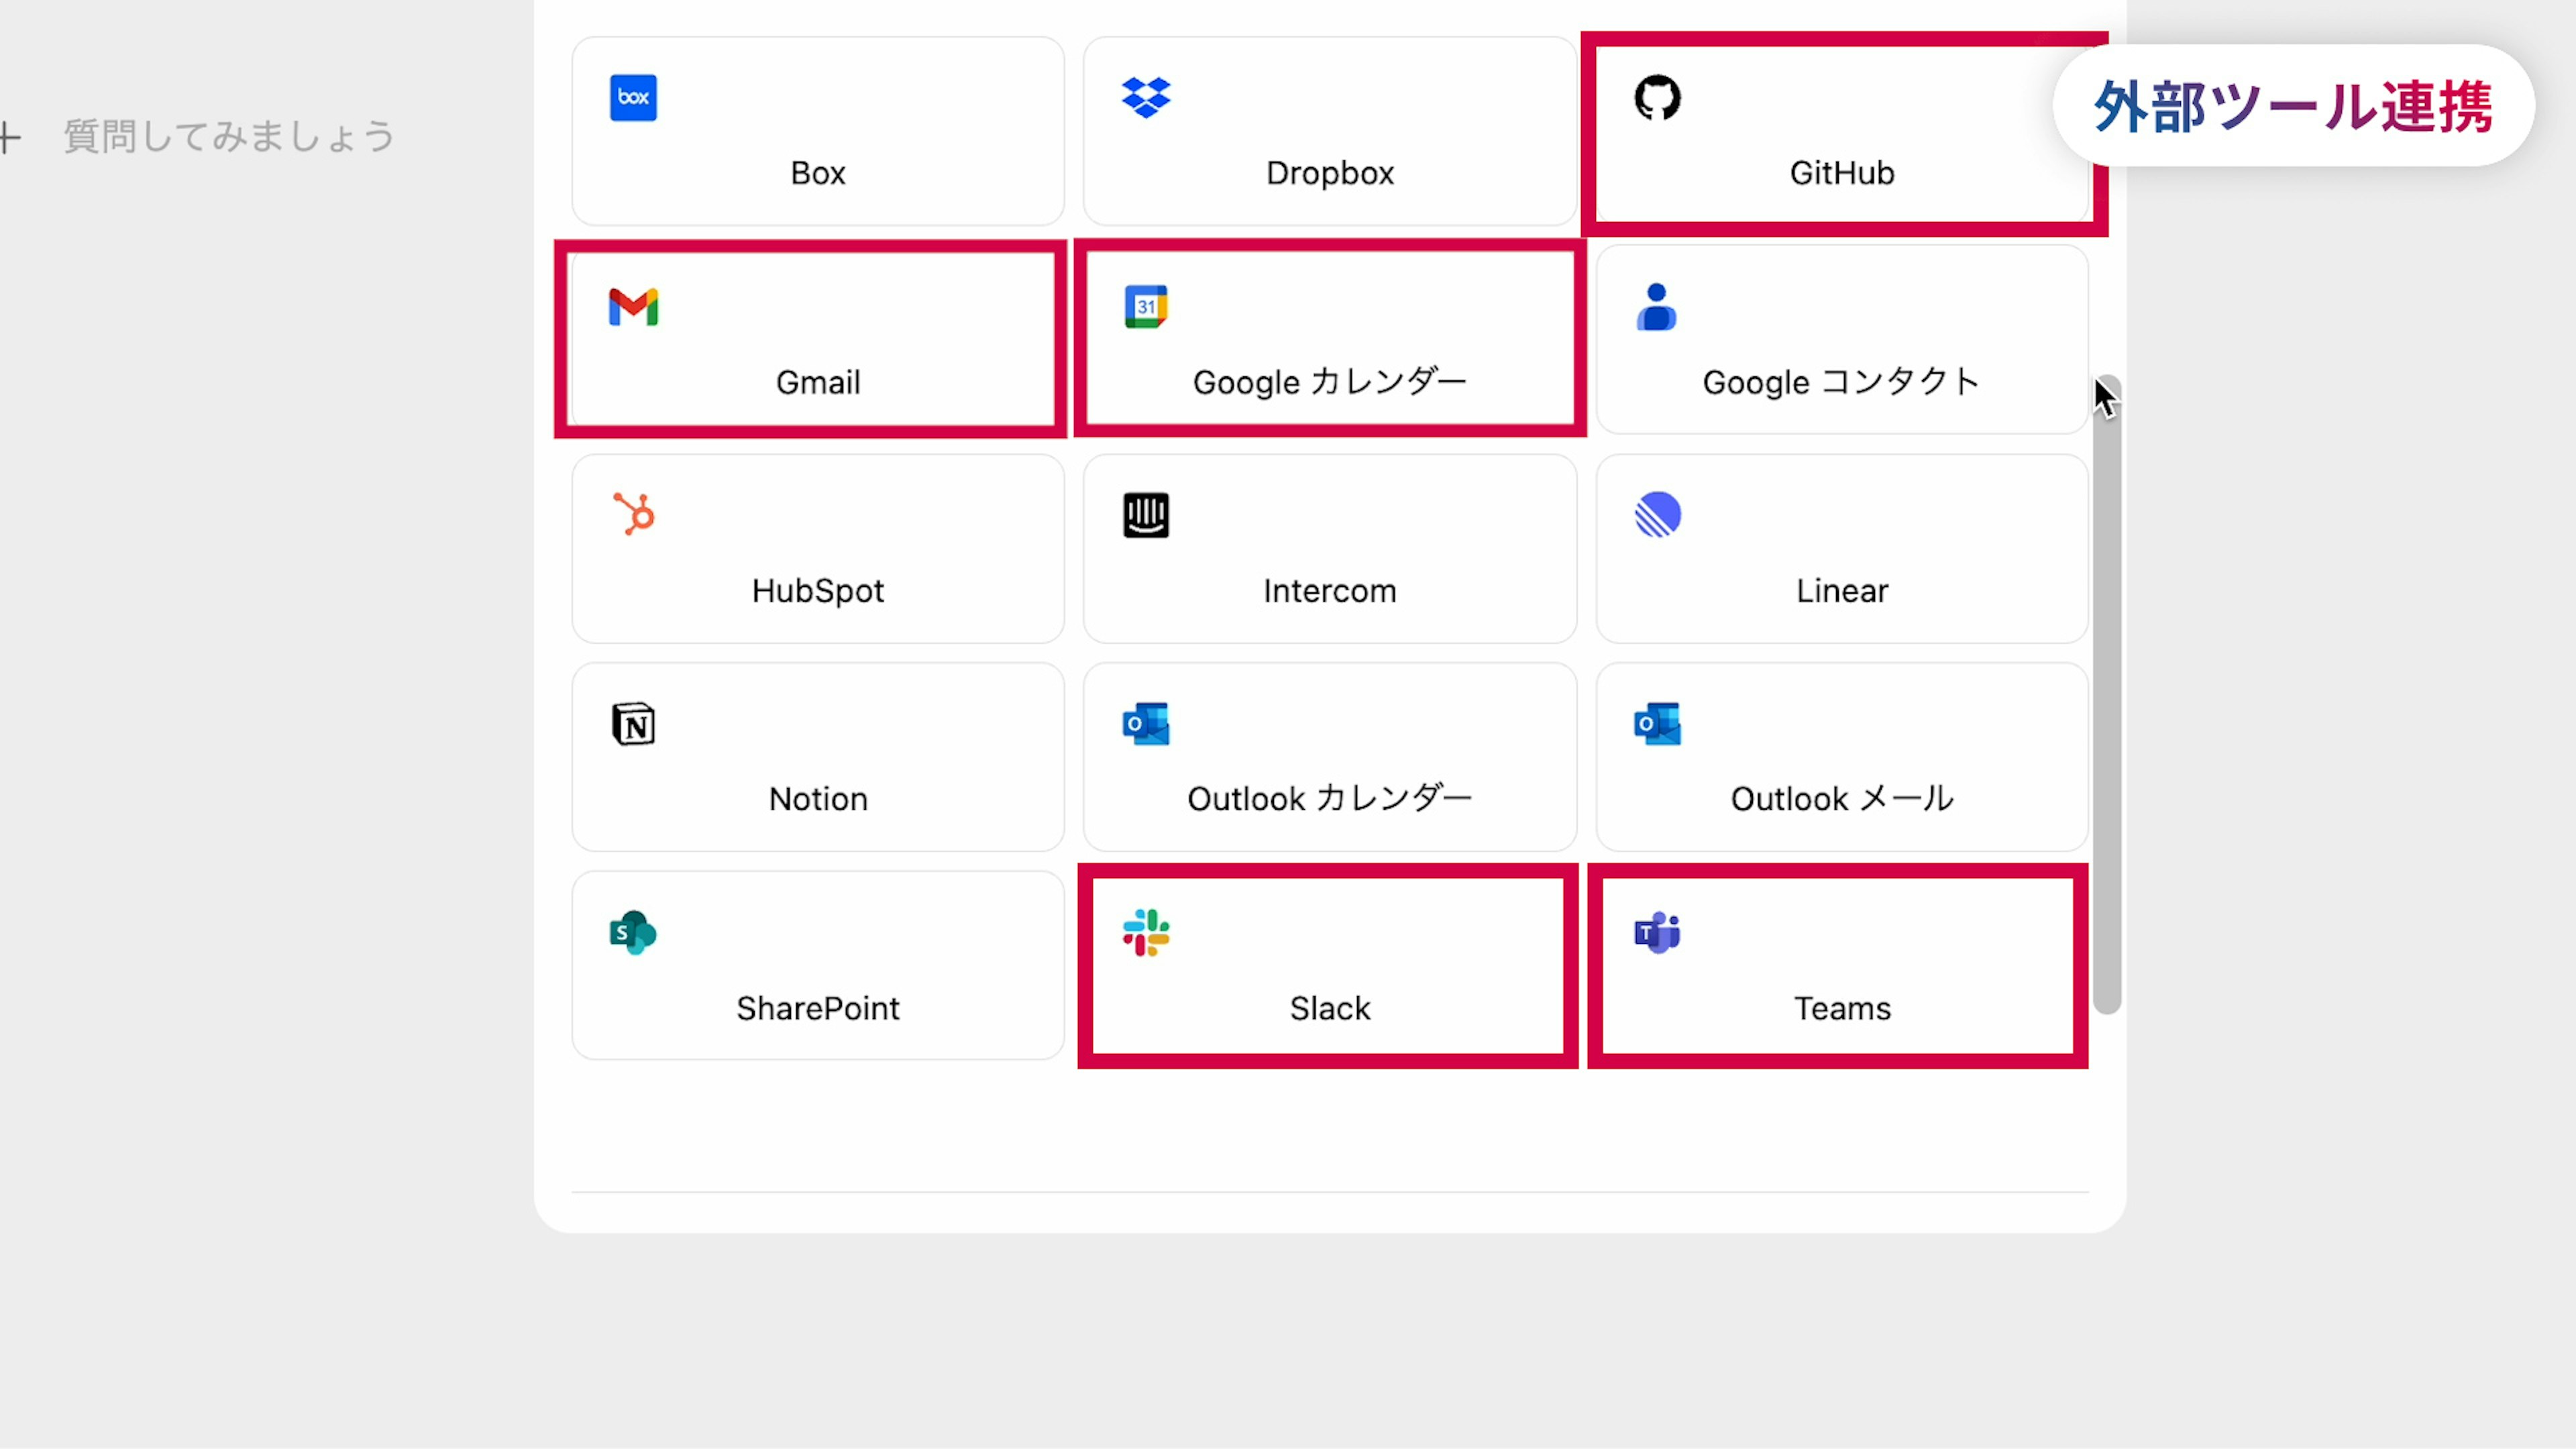The image size is (2576, 1449).
Task: Click the SharePoint logo icon
Action: (x=633, y=933)
